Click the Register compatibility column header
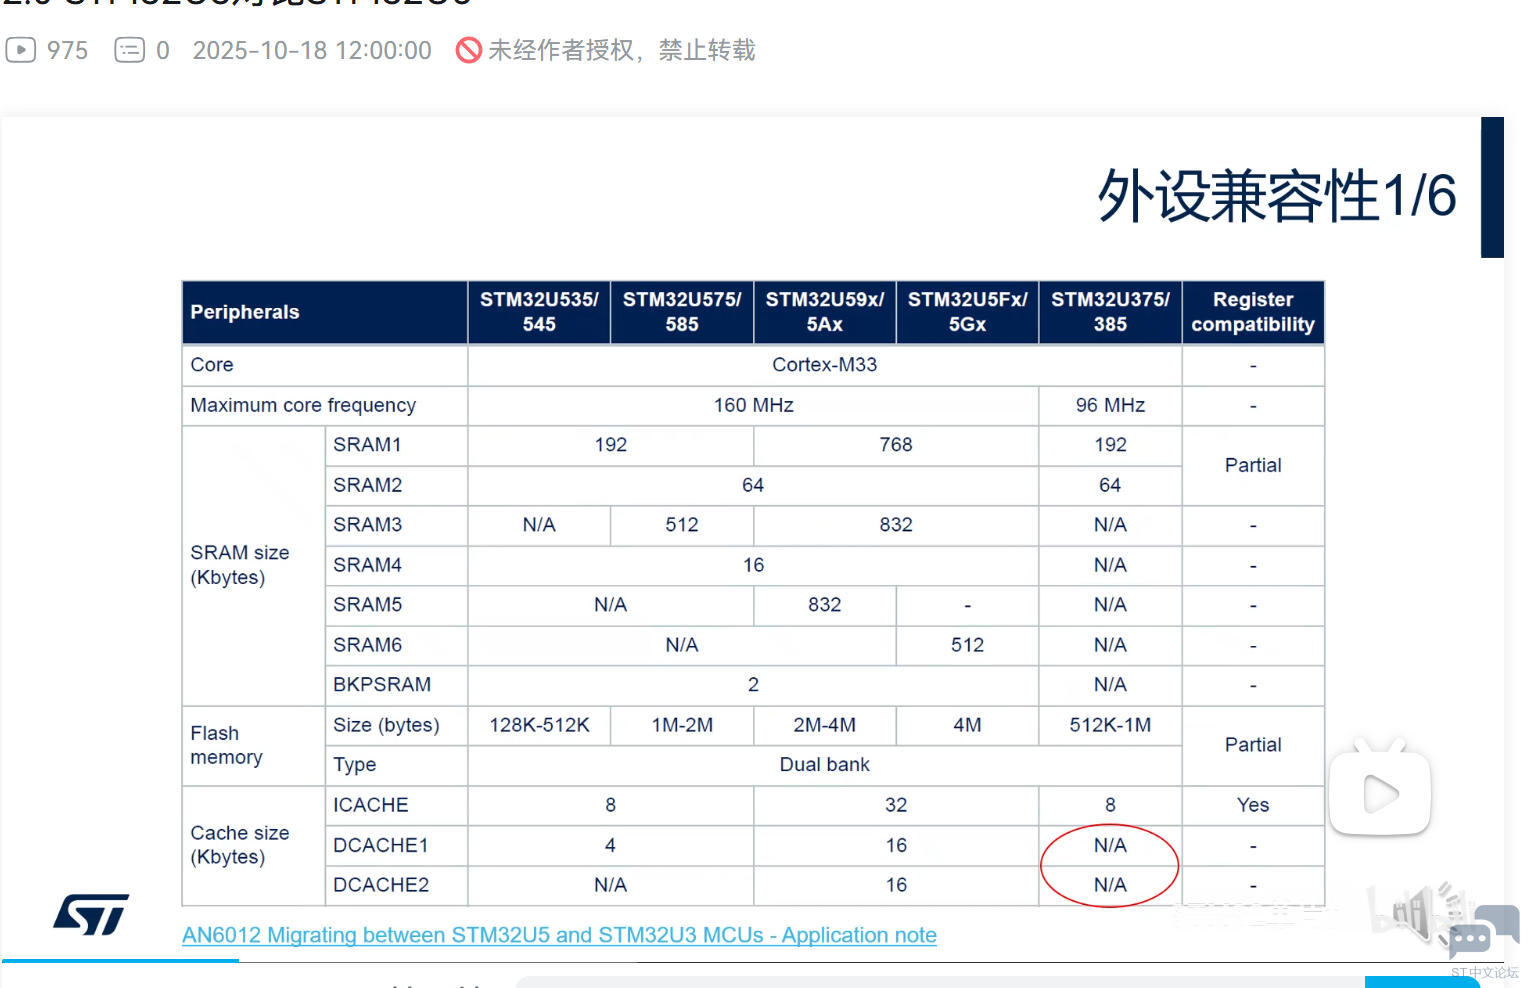The width and height of the screenshot is (1528, 988). (1253, 312)
